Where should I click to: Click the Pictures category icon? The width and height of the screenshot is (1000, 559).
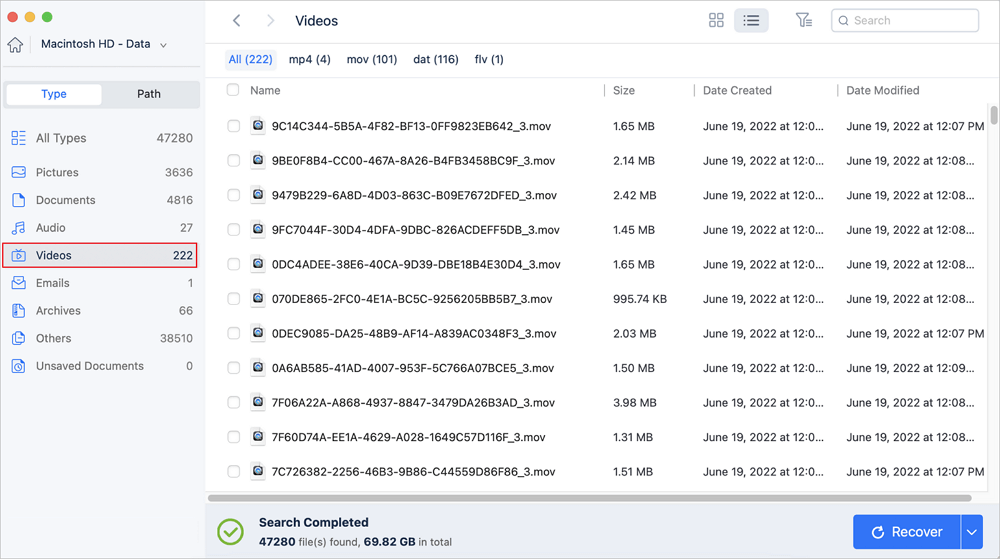pos(18,172)
